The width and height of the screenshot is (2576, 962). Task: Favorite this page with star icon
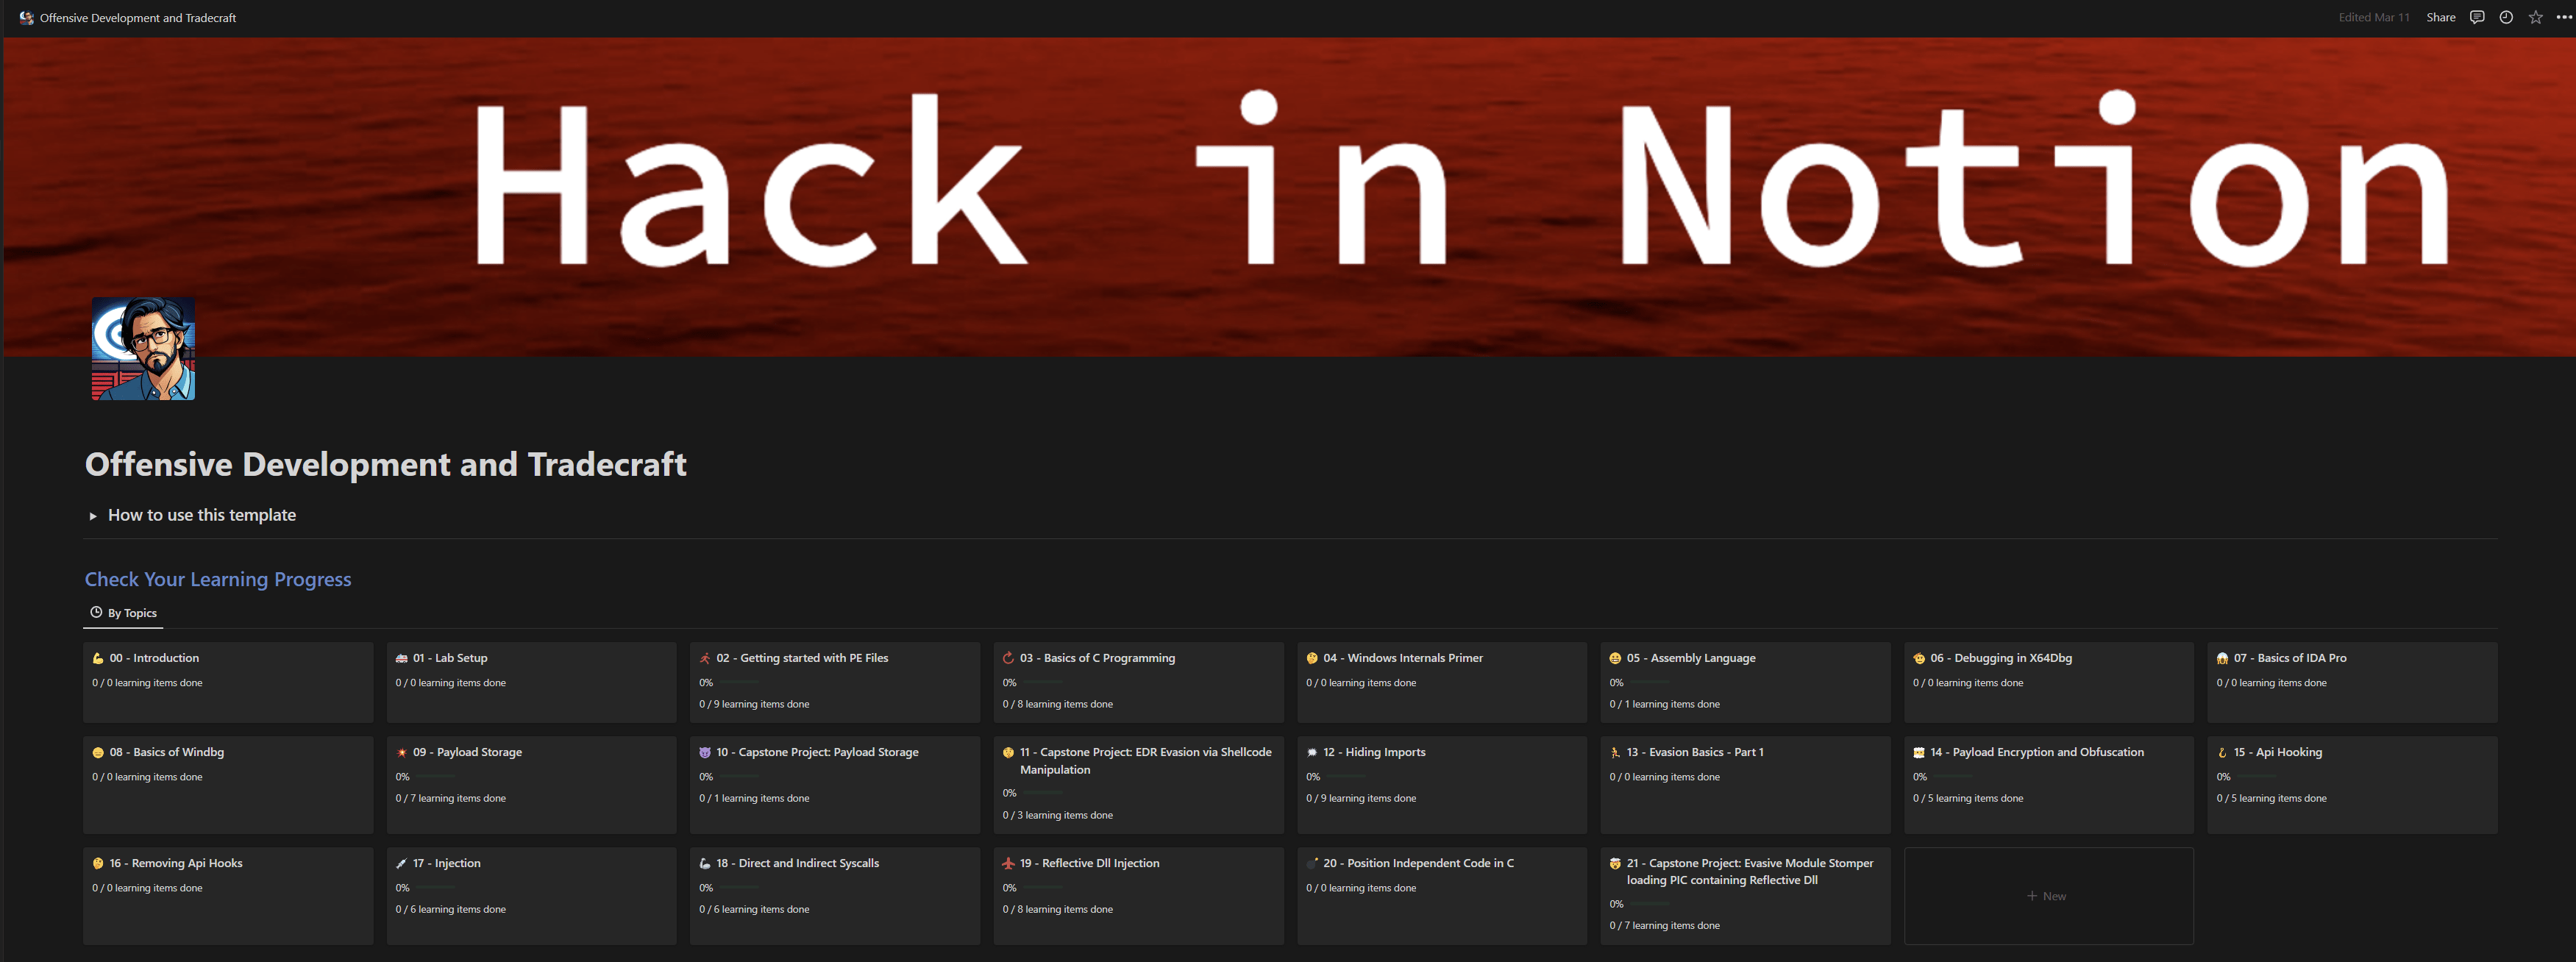point(2535,17)
